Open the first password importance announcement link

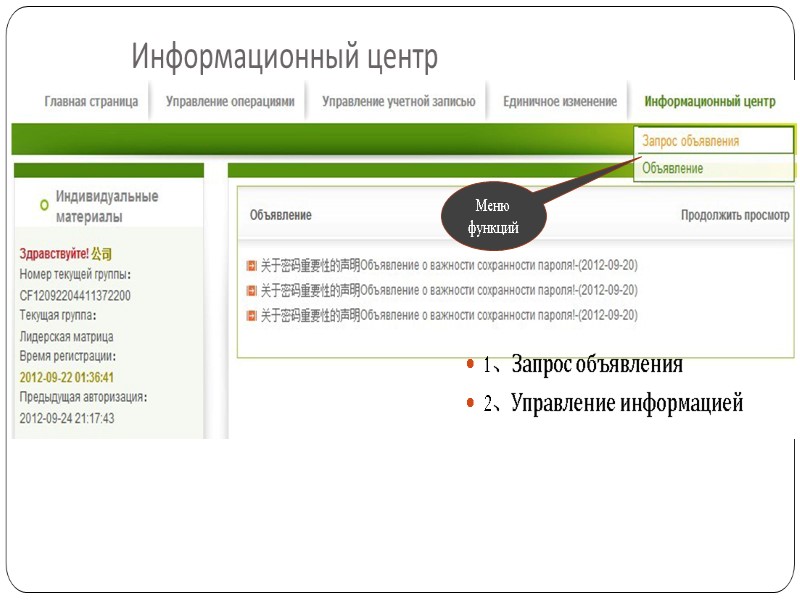(450, 264)
